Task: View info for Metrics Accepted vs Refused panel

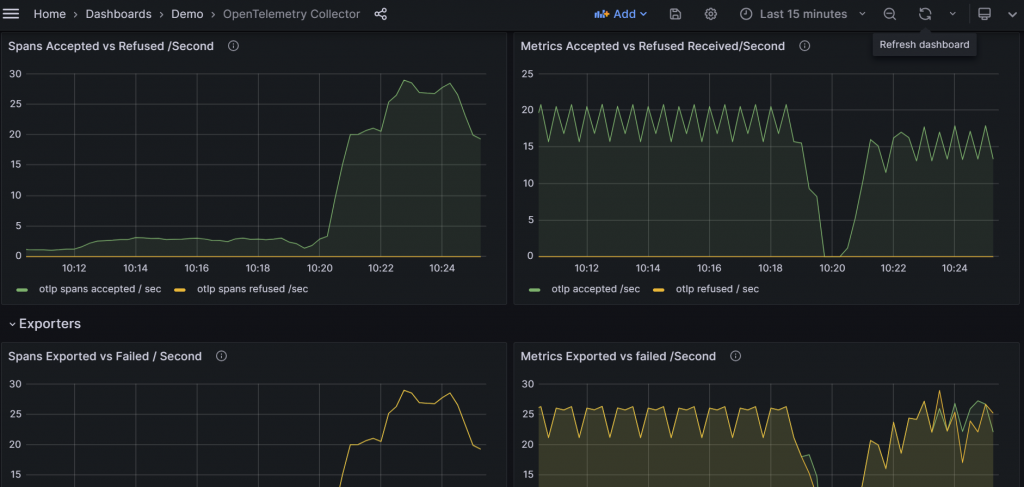Action: [x=805, y=46]
